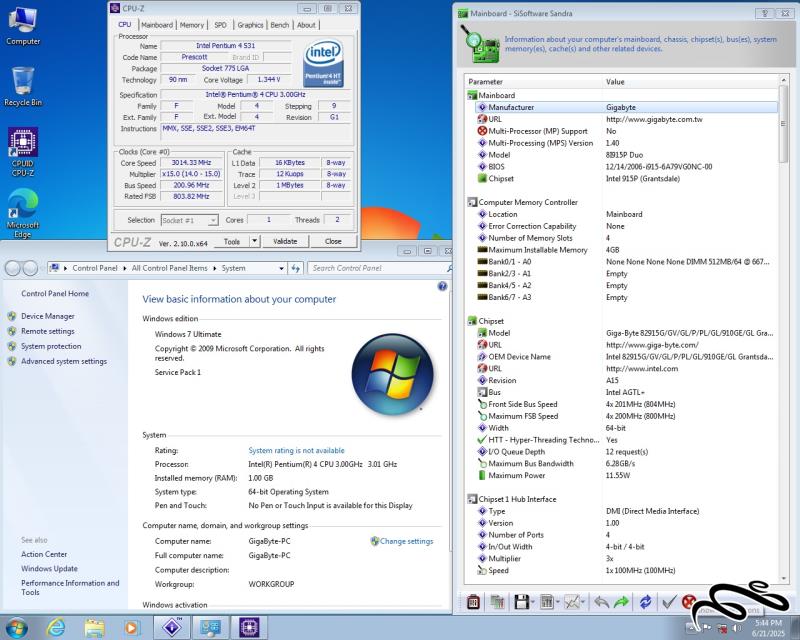This screenshot has width=800, height=640.
Task: Open the Windows Update link
Action: [x=49, y=569]
